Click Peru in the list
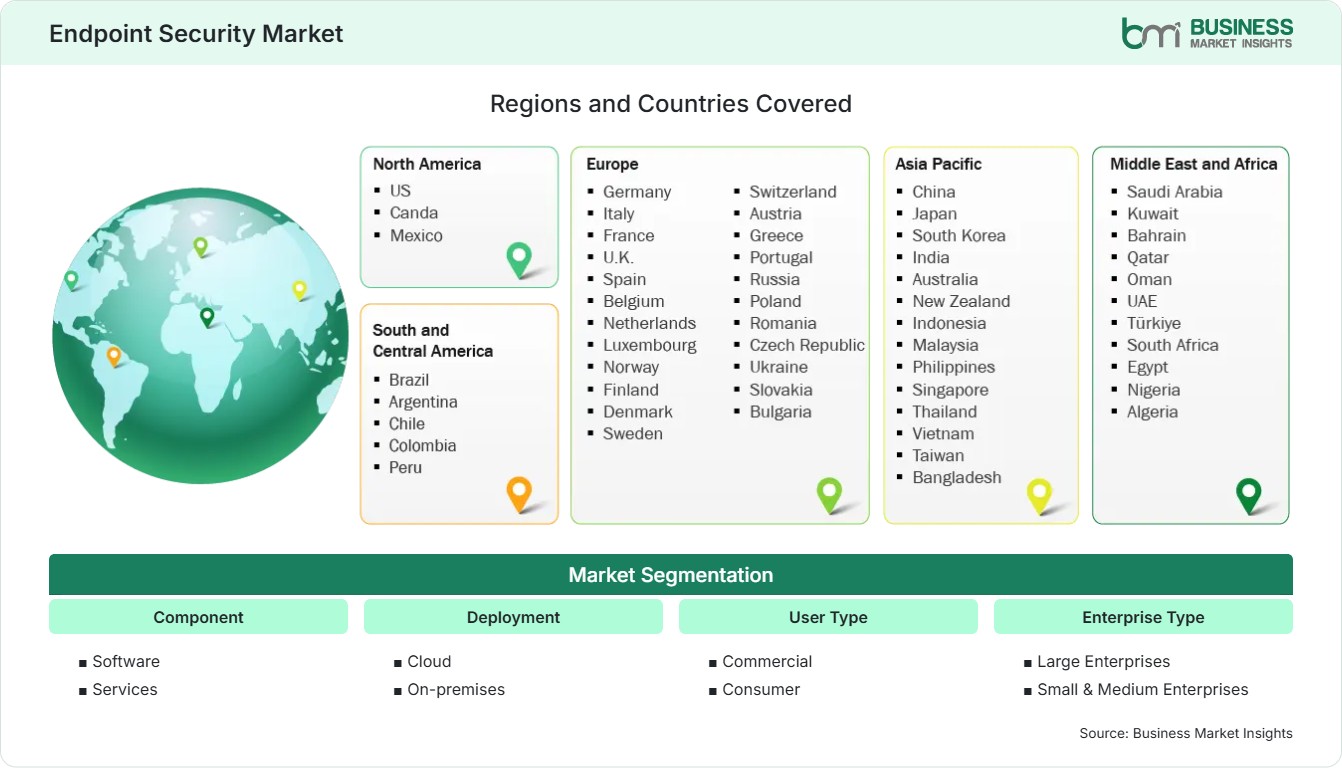1342x768 pixels. (x=405, y=467)
